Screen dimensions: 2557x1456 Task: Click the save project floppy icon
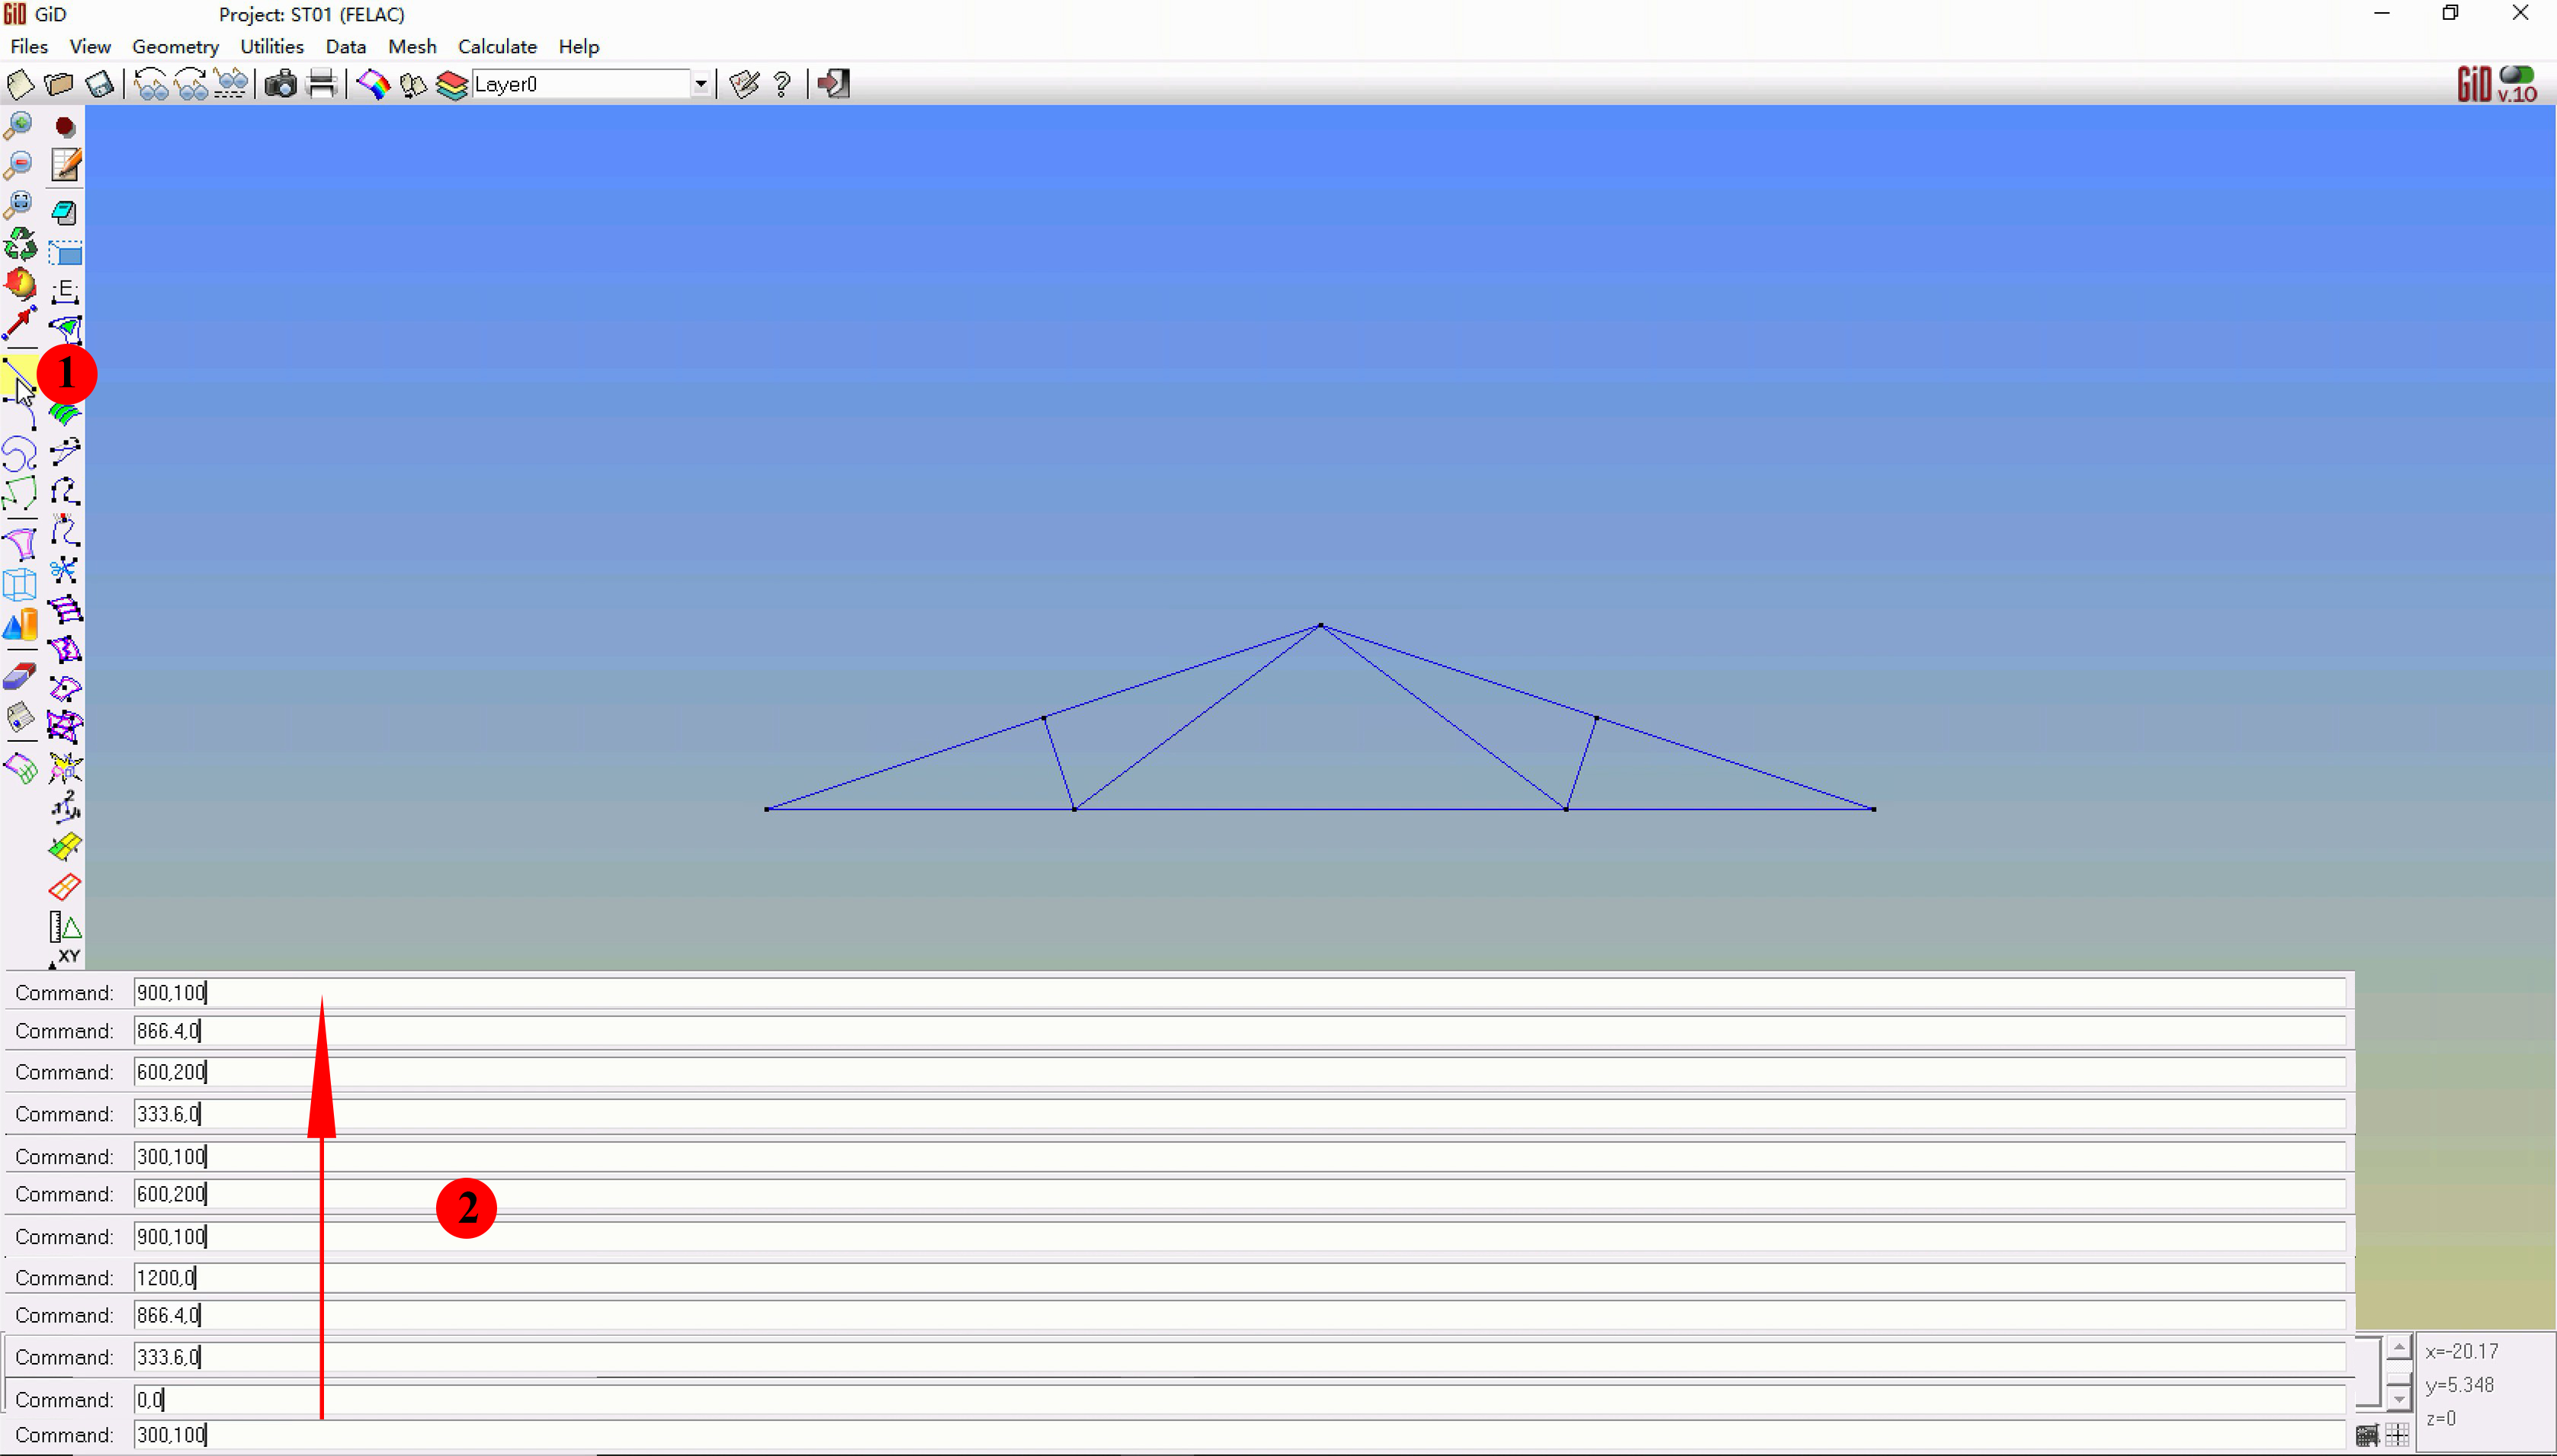click(x=99, y=84)
